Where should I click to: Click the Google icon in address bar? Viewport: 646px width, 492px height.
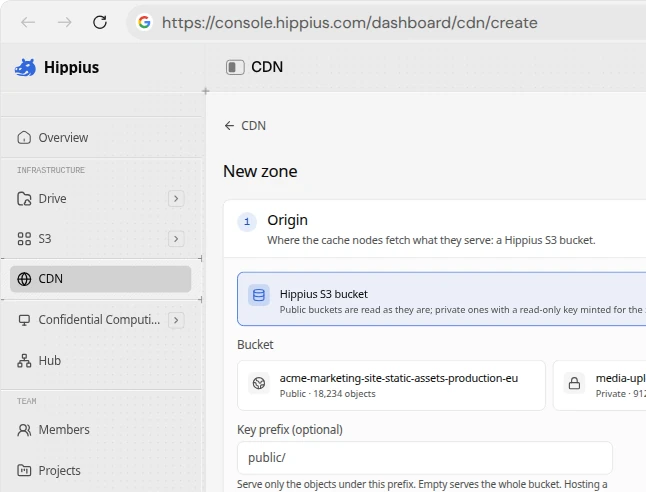(x=144, y=22)
